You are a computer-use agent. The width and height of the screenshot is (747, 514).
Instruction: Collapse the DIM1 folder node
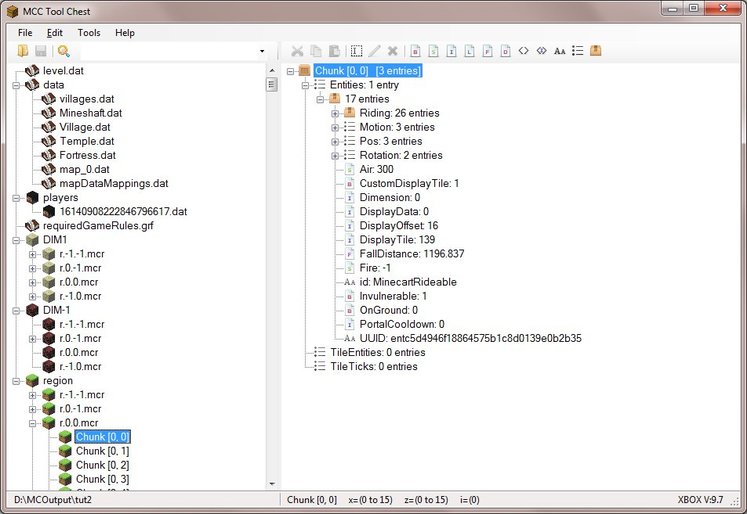tap(16, 241)
